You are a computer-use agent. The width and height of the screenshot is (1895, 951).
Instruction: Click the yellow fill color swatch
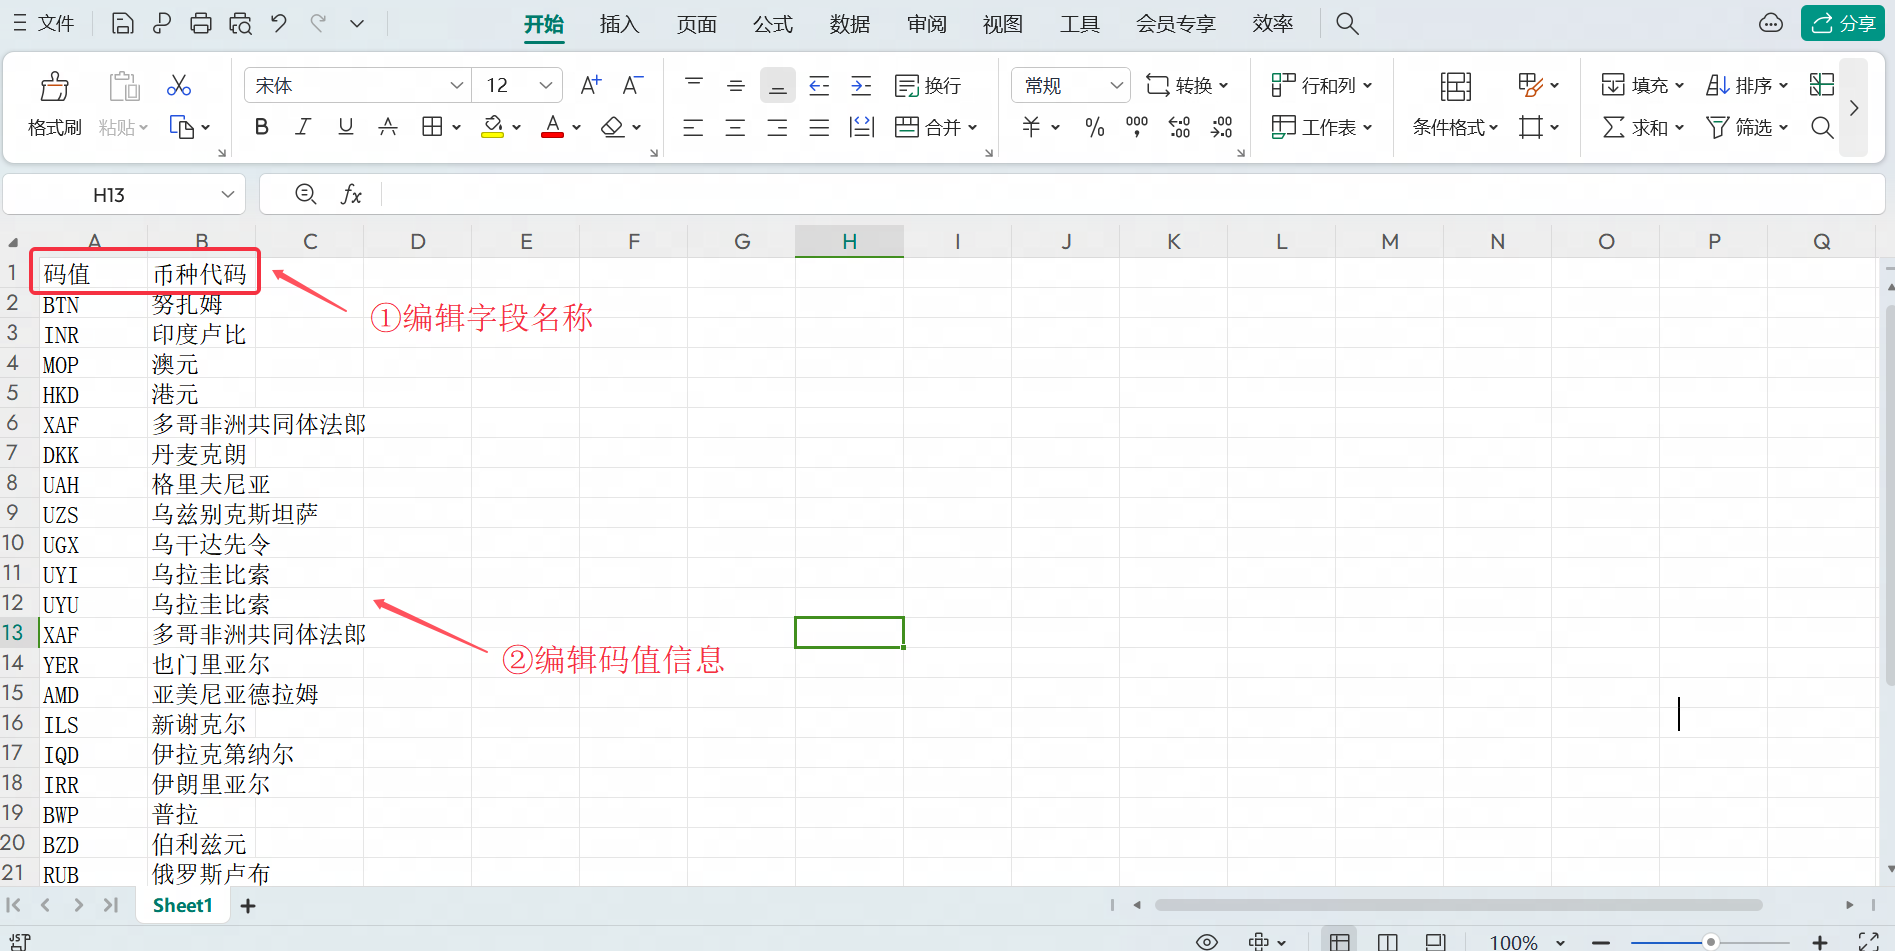coord(492,128)
